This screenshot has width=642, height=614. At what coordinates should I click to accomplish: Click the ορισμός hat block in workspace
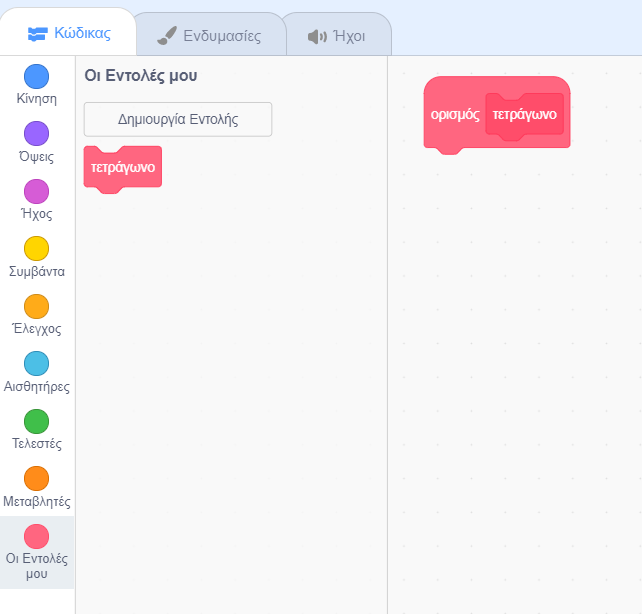454,115
